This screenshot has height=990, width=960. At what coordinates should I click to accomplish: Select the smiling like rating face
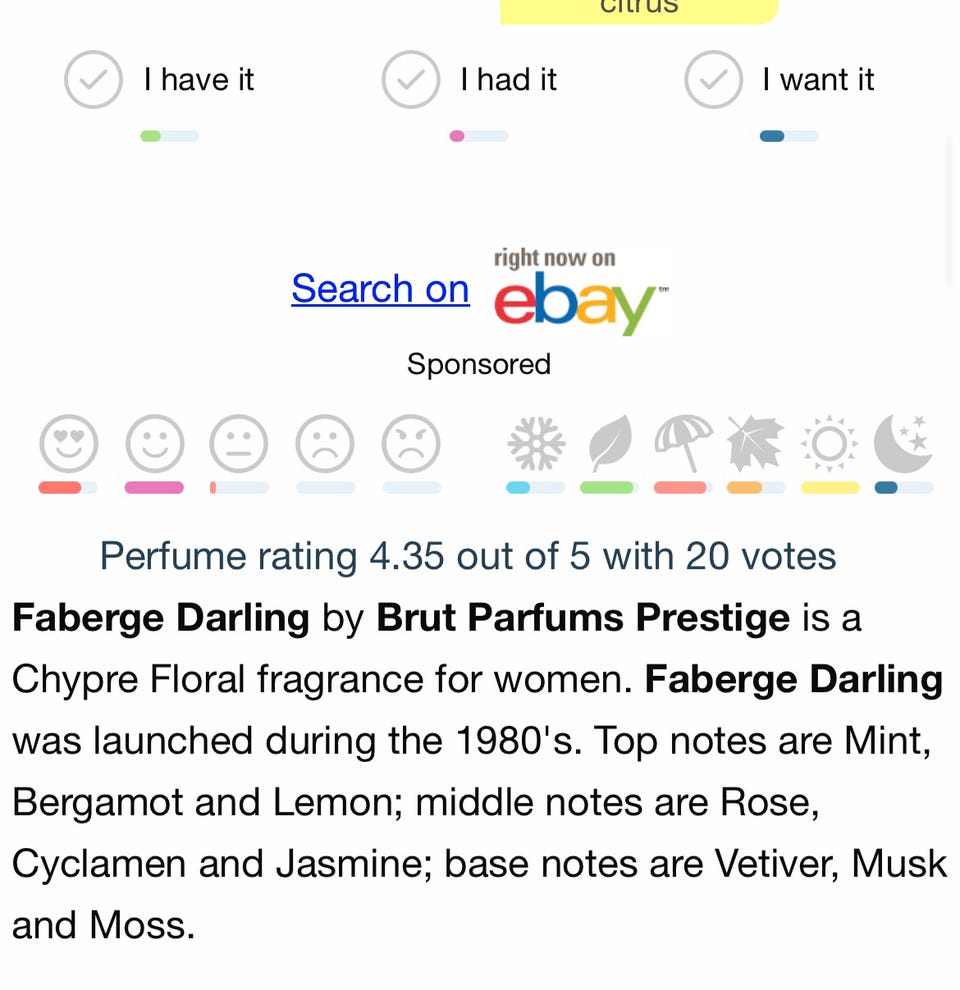pos(154,444)
